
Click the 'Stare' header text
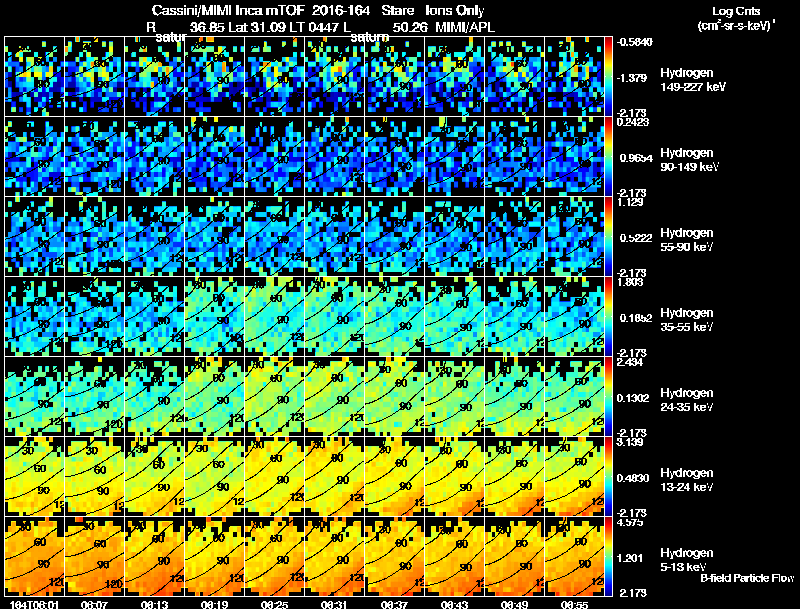[398, 10]
